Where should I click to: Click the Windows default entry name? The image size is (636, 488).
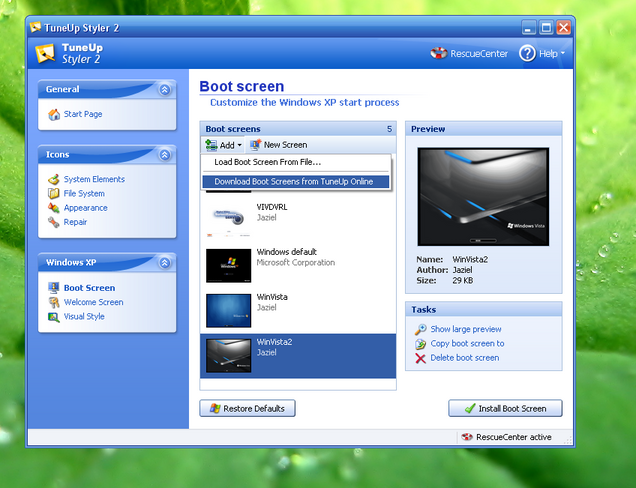pos(286,252)
